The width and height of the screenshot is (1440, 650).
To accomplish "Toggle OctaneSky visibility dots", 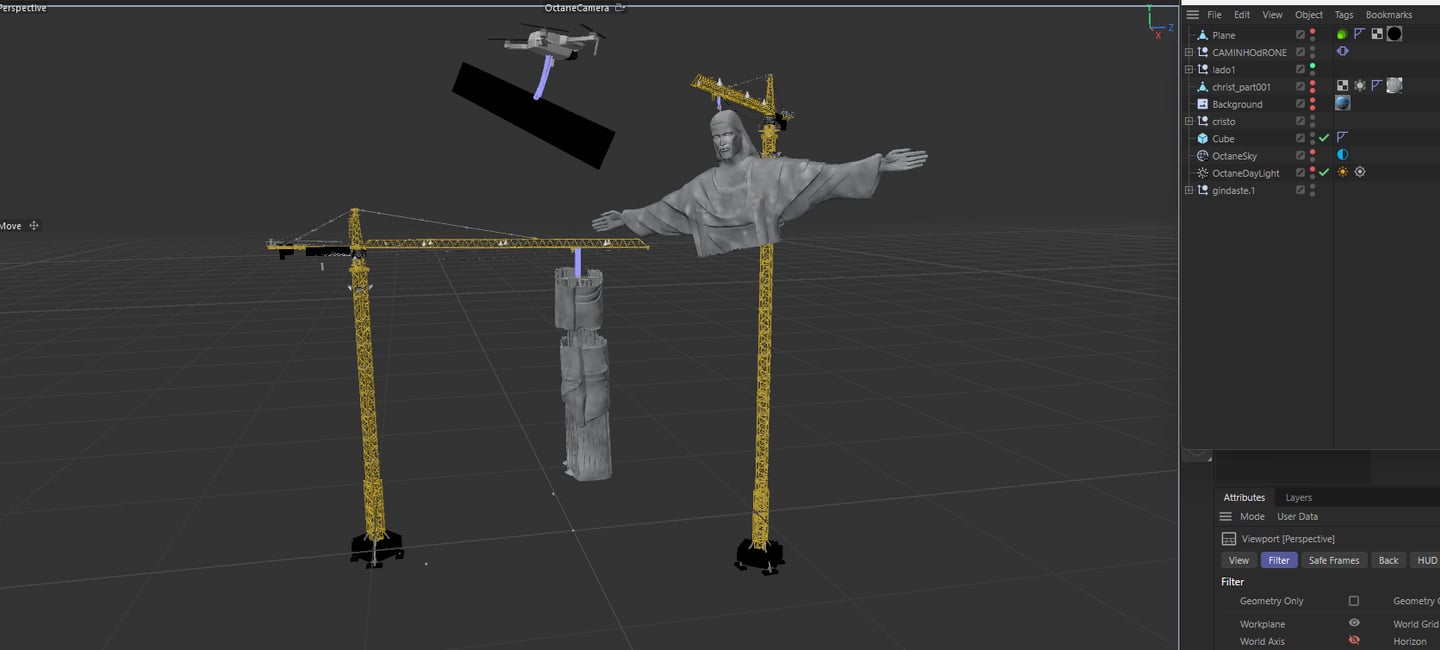I will 1312,156.
